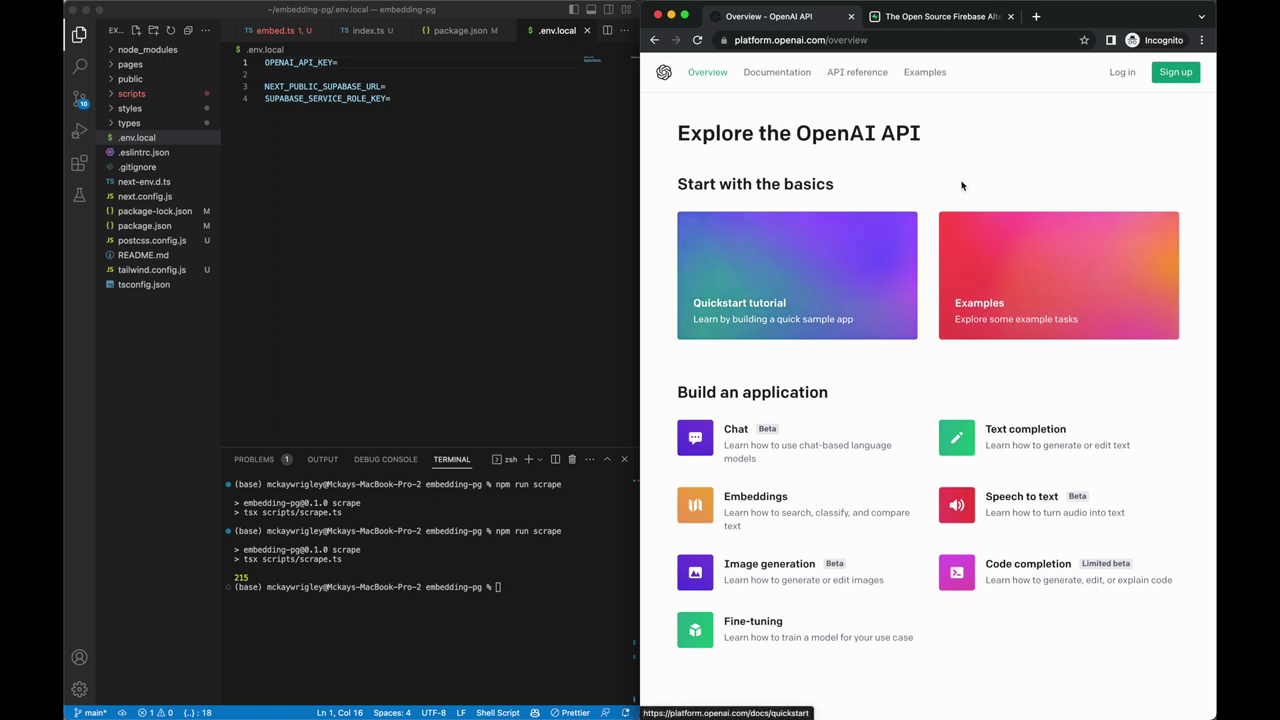Open the Explorer view in VS Code activity bar
The width and height of the screenshot is (1280, 720).
(79, 35)
